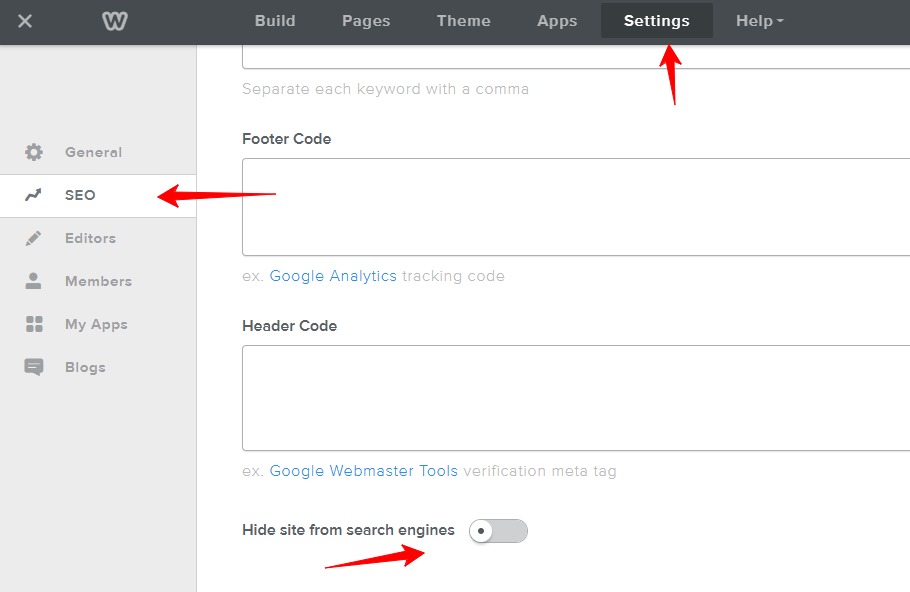Click the Header Code heading

[x=290, y=326]
